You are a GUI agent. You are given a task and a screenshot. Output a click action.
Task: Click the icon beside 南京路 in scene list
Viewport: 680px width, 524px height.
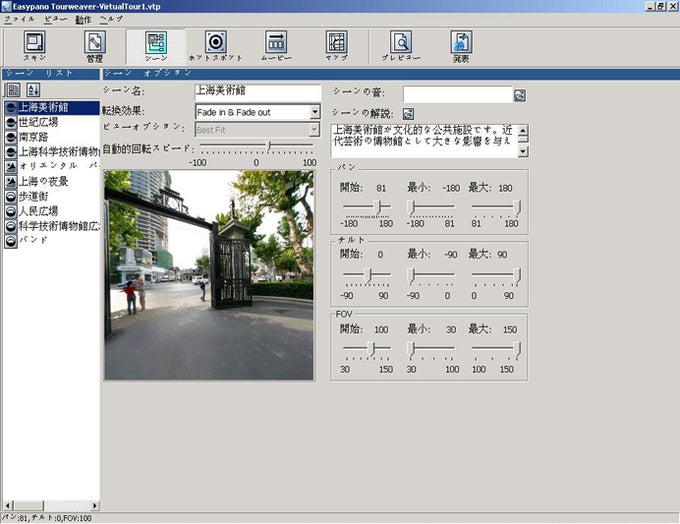coord(11,137)
